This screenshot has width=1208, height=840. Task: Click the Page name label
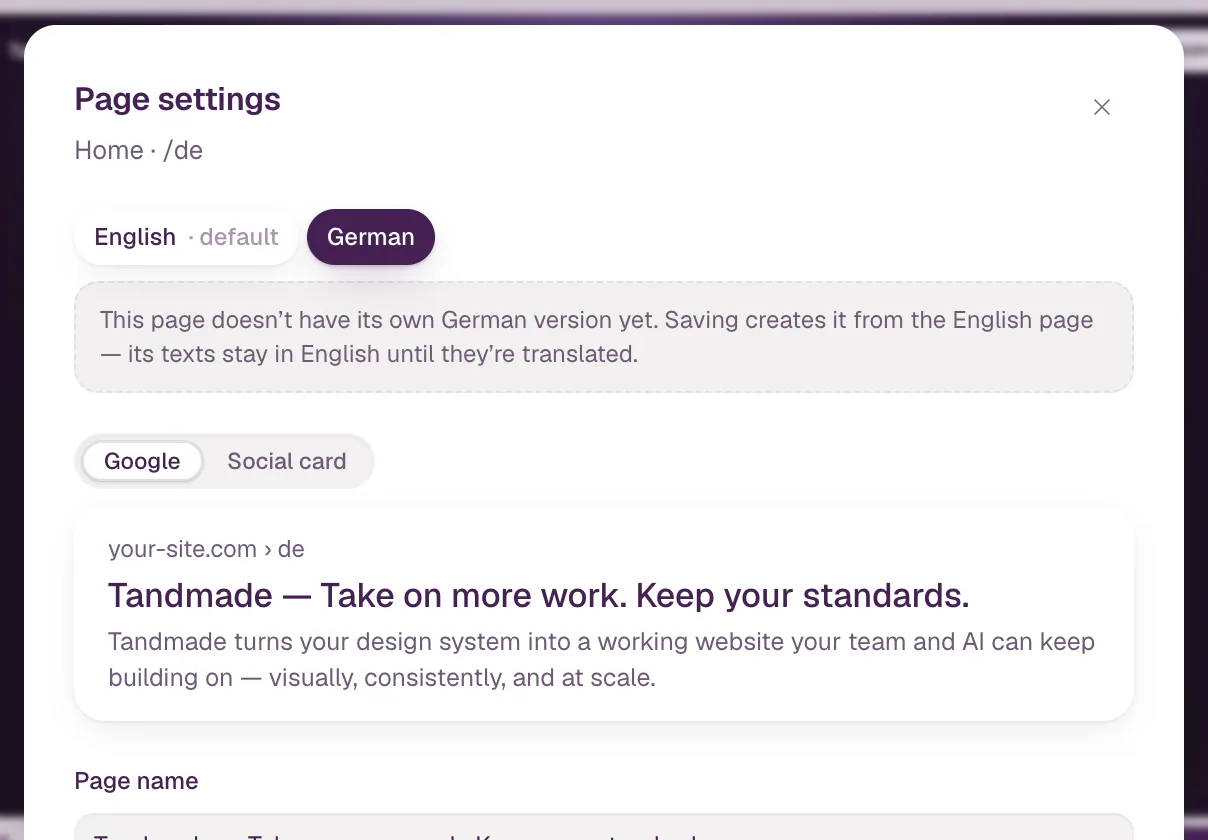[x=137, y=781]
